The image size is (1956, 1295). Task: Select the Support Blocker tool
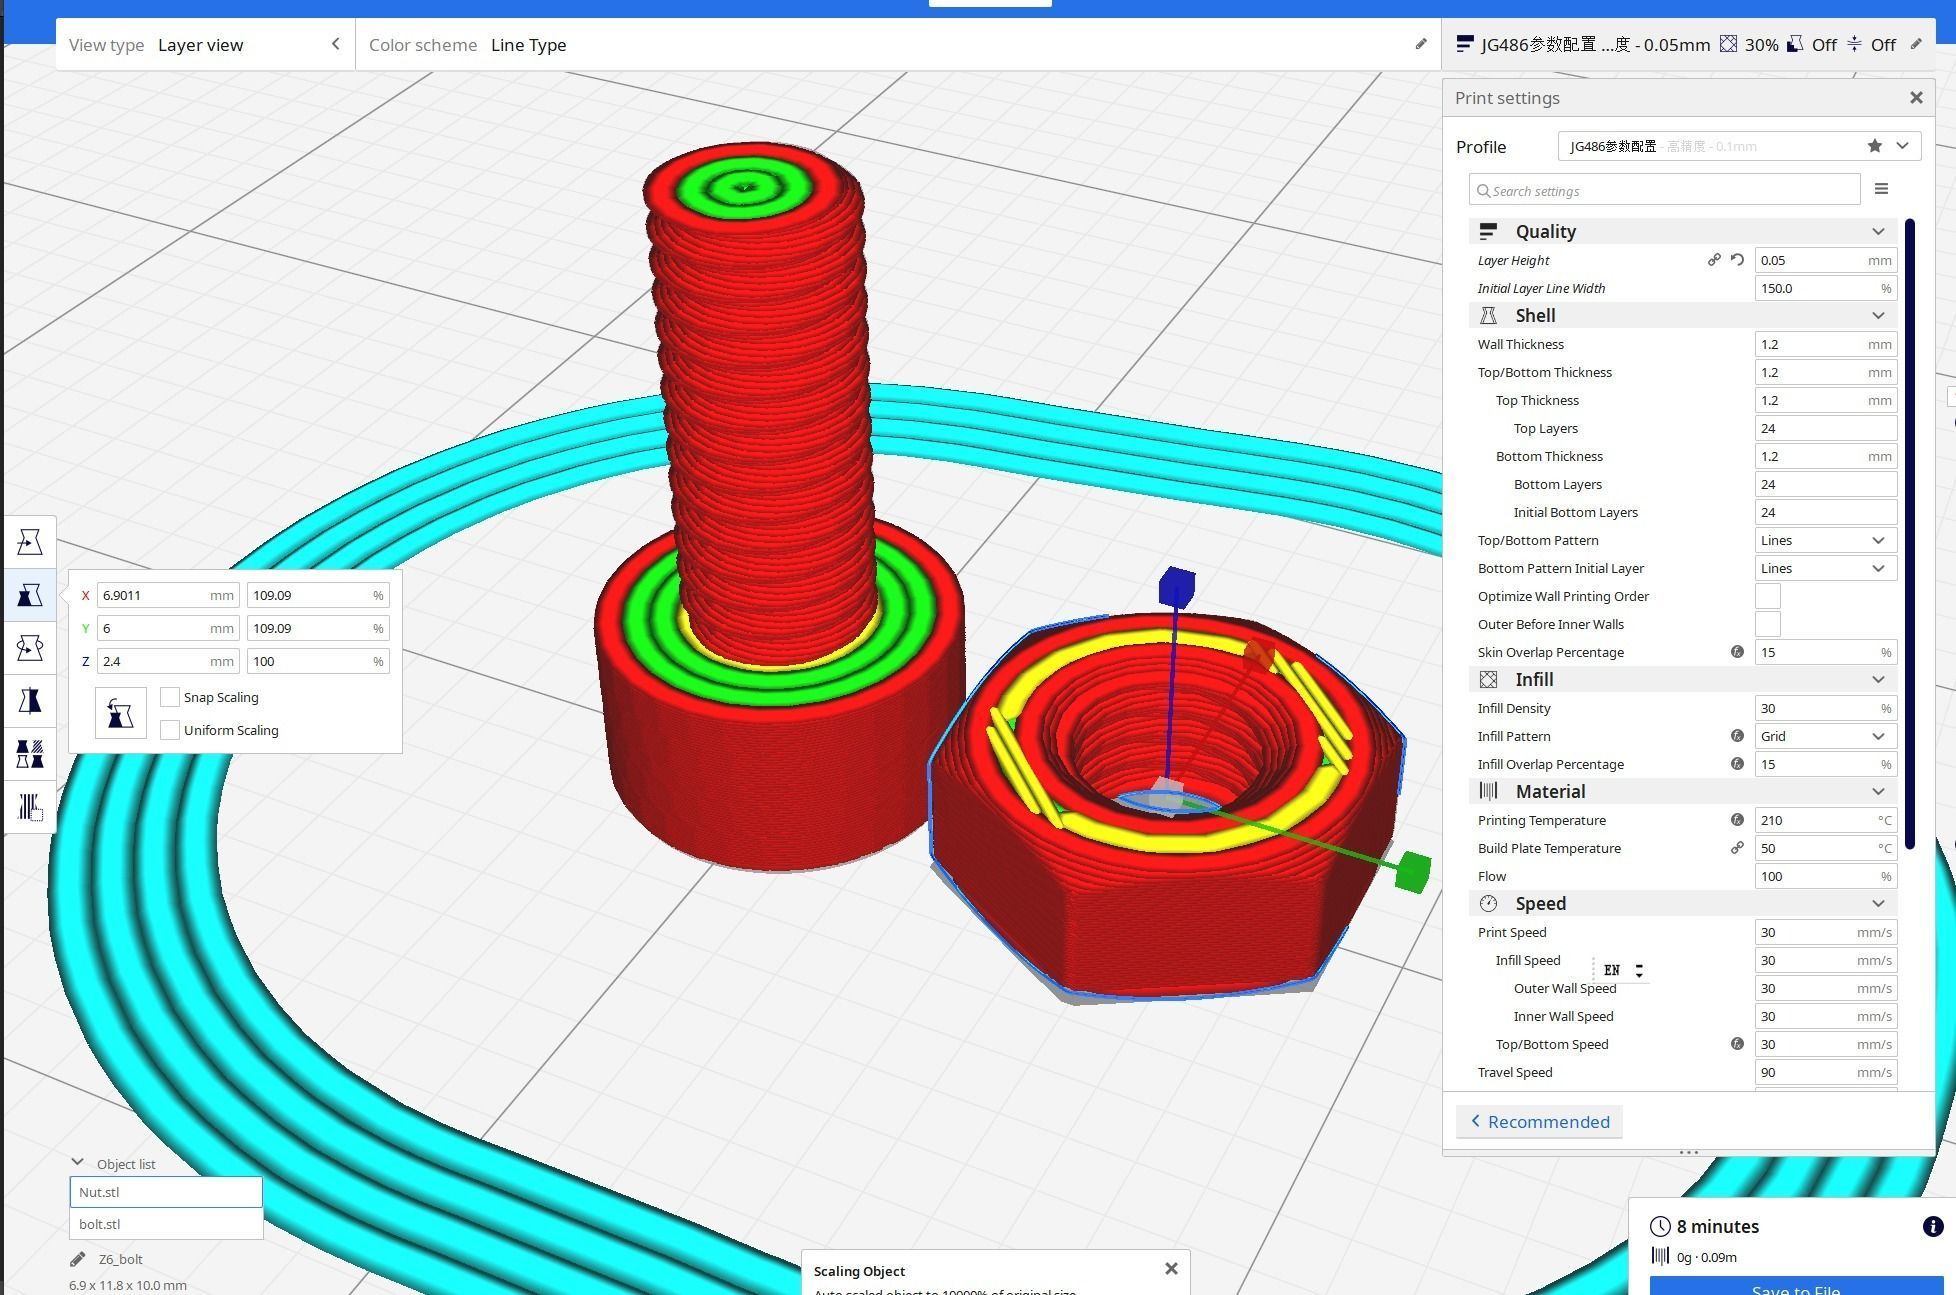[30, 808]
